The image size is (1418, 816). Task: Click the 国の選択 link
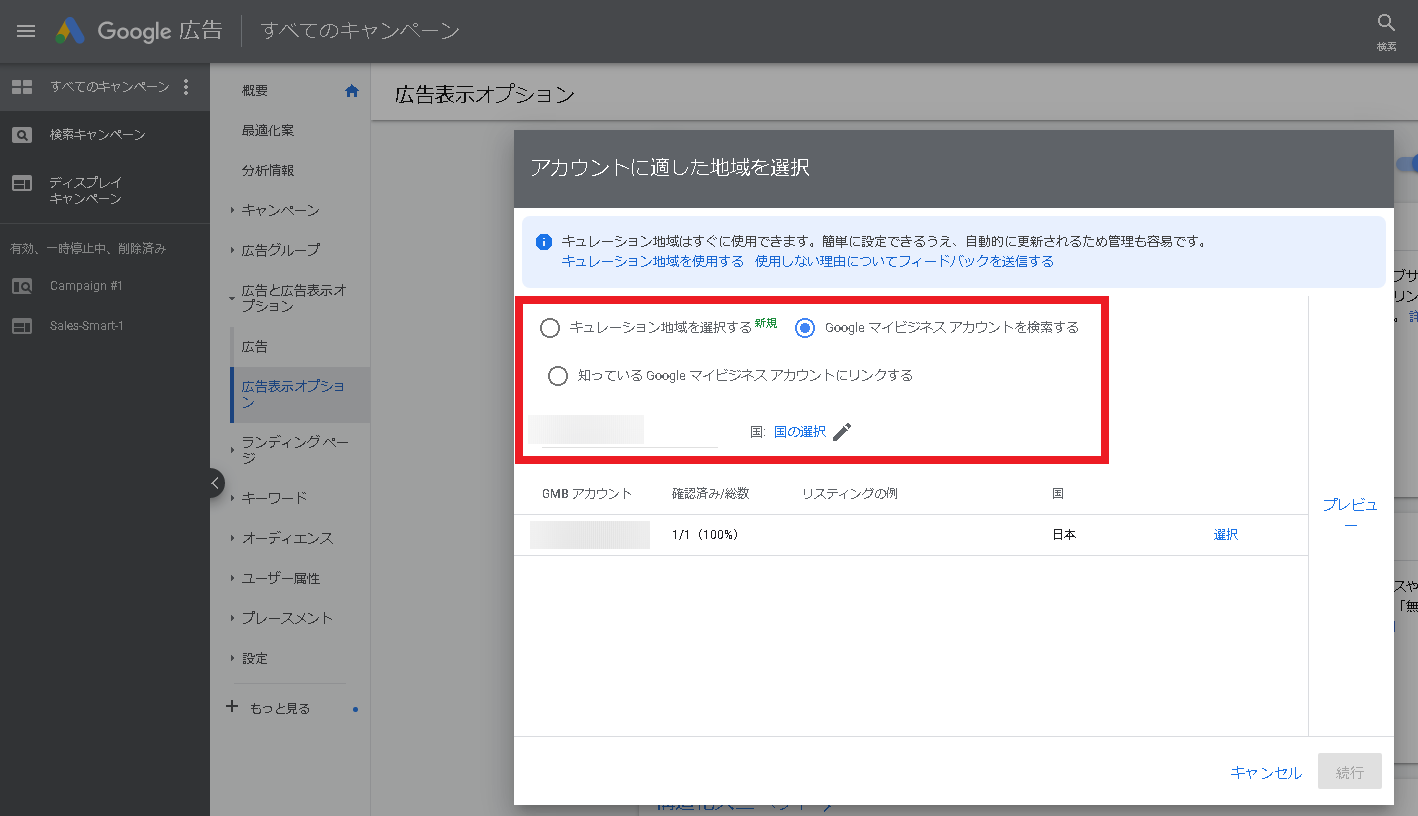coord(800,432)
